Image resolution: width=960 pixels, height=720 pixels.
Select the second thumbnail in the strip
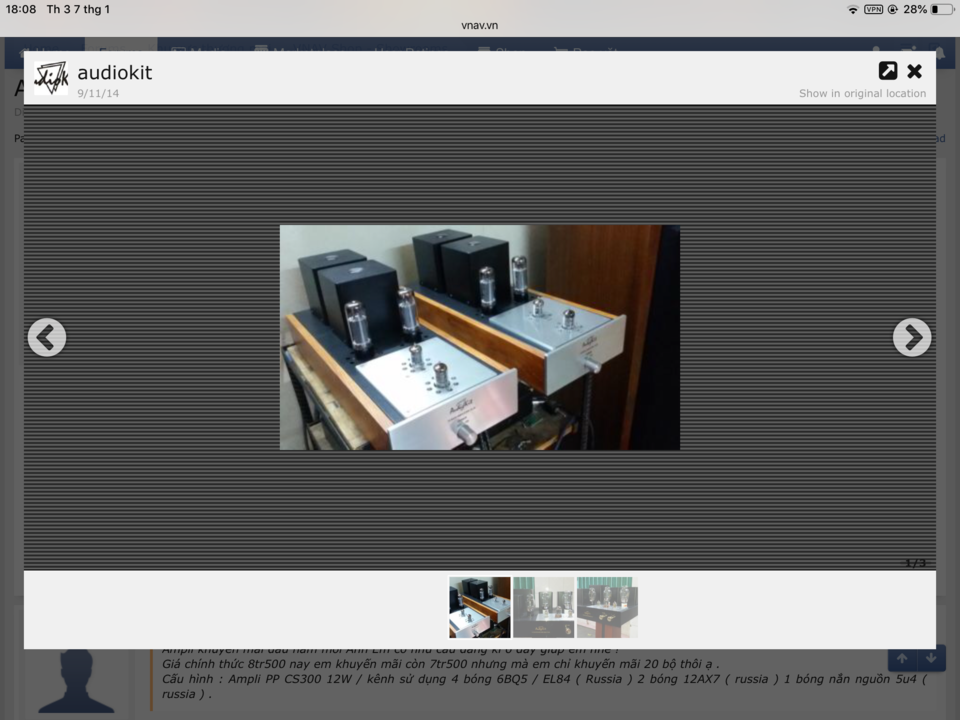click(544, 607)
